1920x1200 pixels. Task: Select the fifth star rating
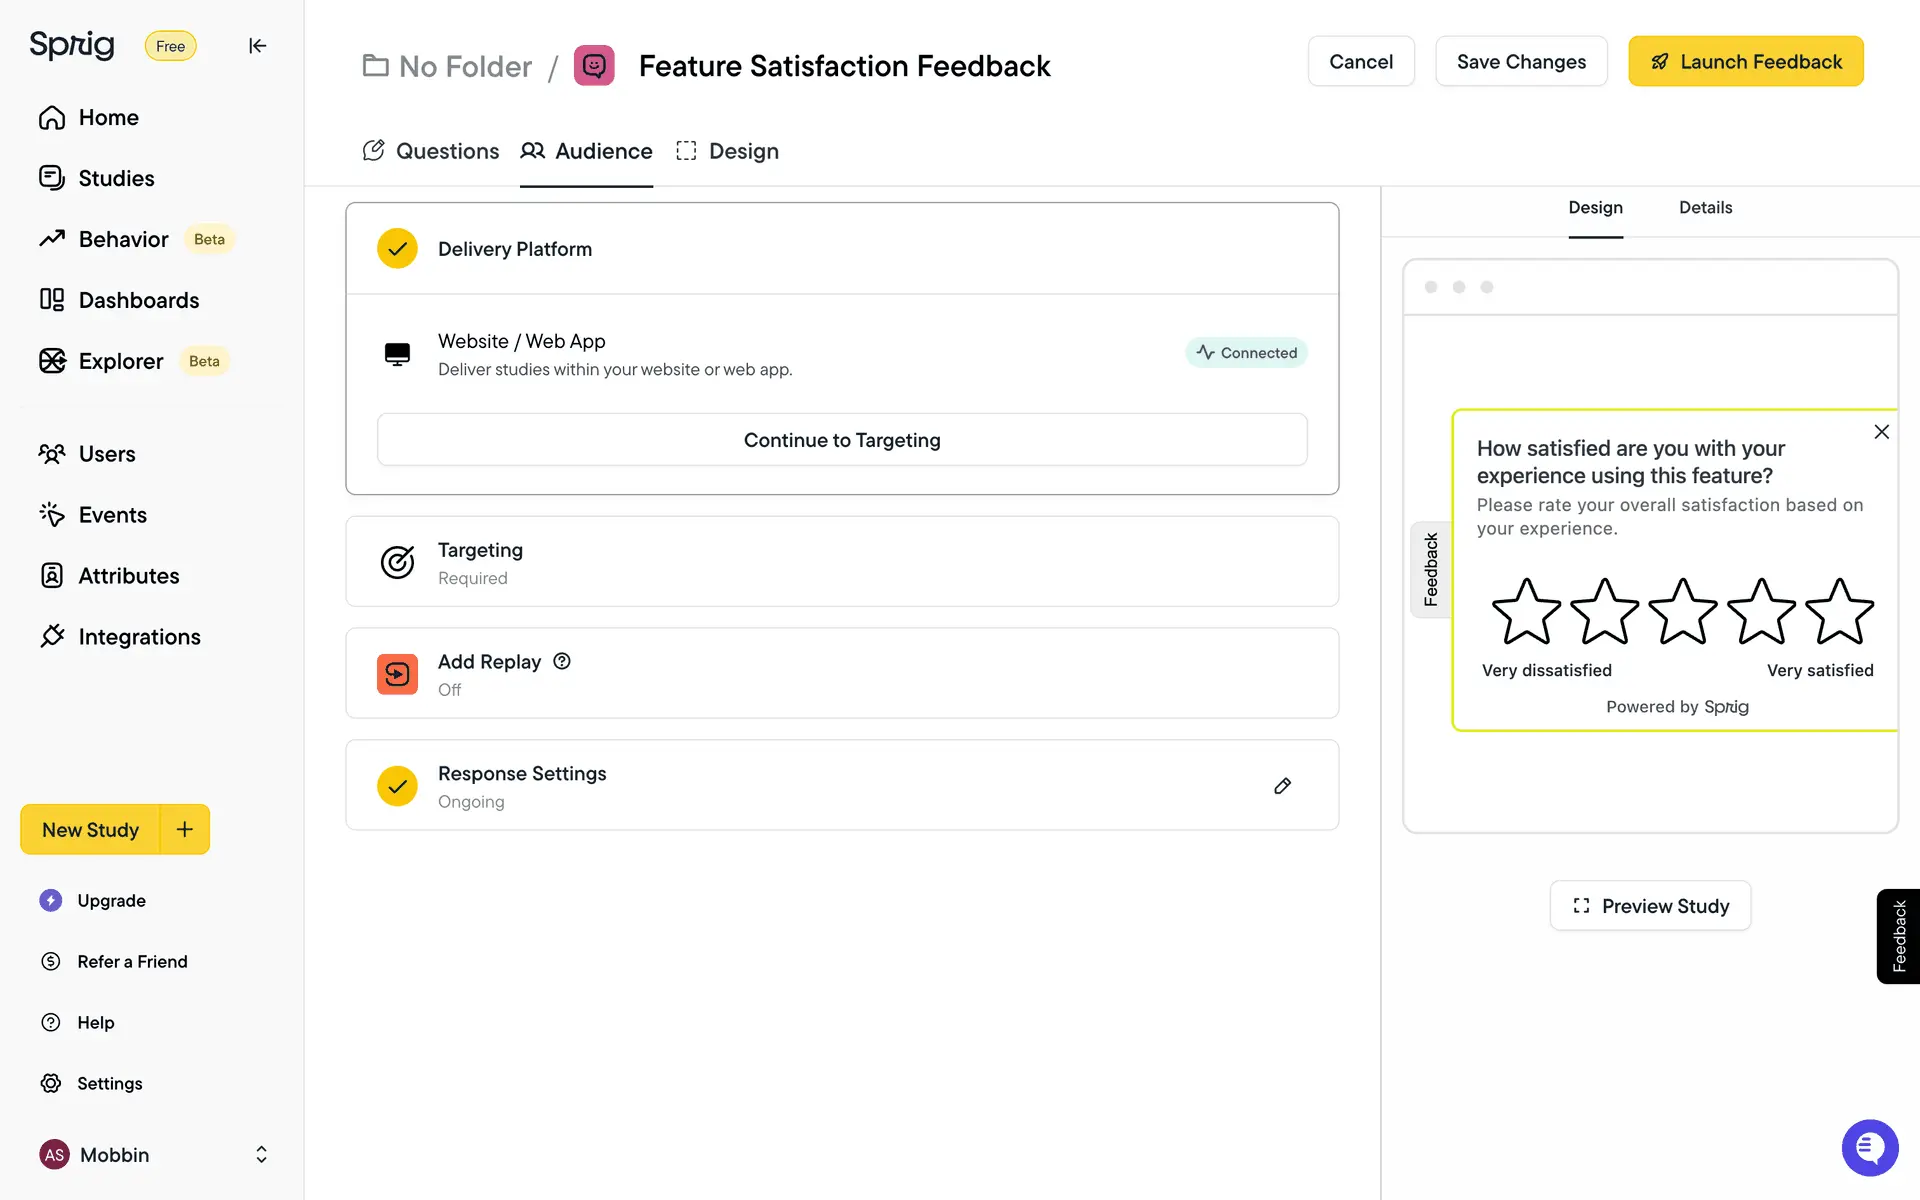[x=1839, y=611]
